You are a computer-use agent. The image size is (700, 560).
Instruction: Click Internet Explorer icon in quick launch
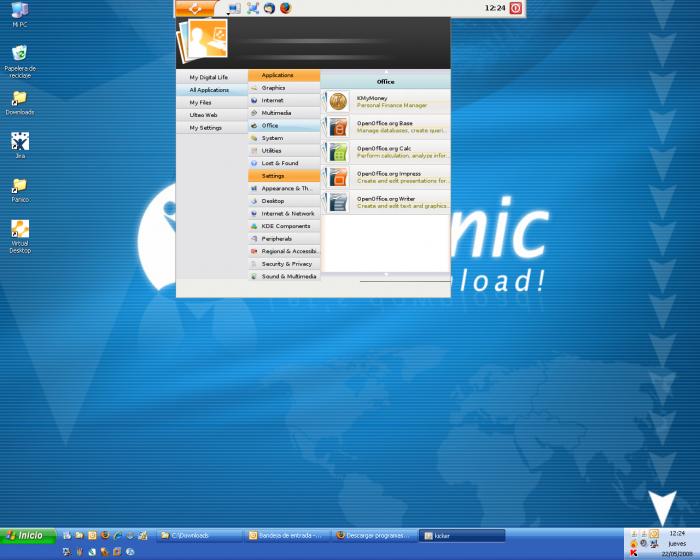point(118,535)
